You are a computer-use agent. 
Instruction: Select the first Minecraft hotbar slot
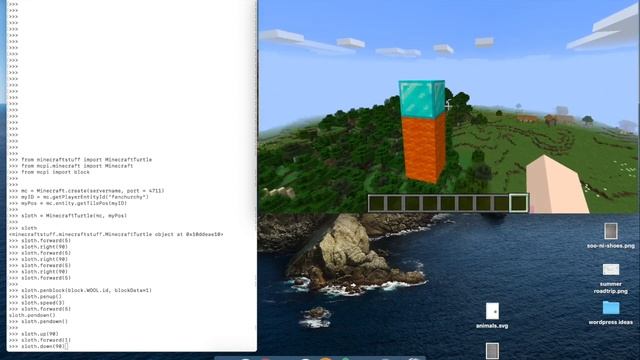377,203
